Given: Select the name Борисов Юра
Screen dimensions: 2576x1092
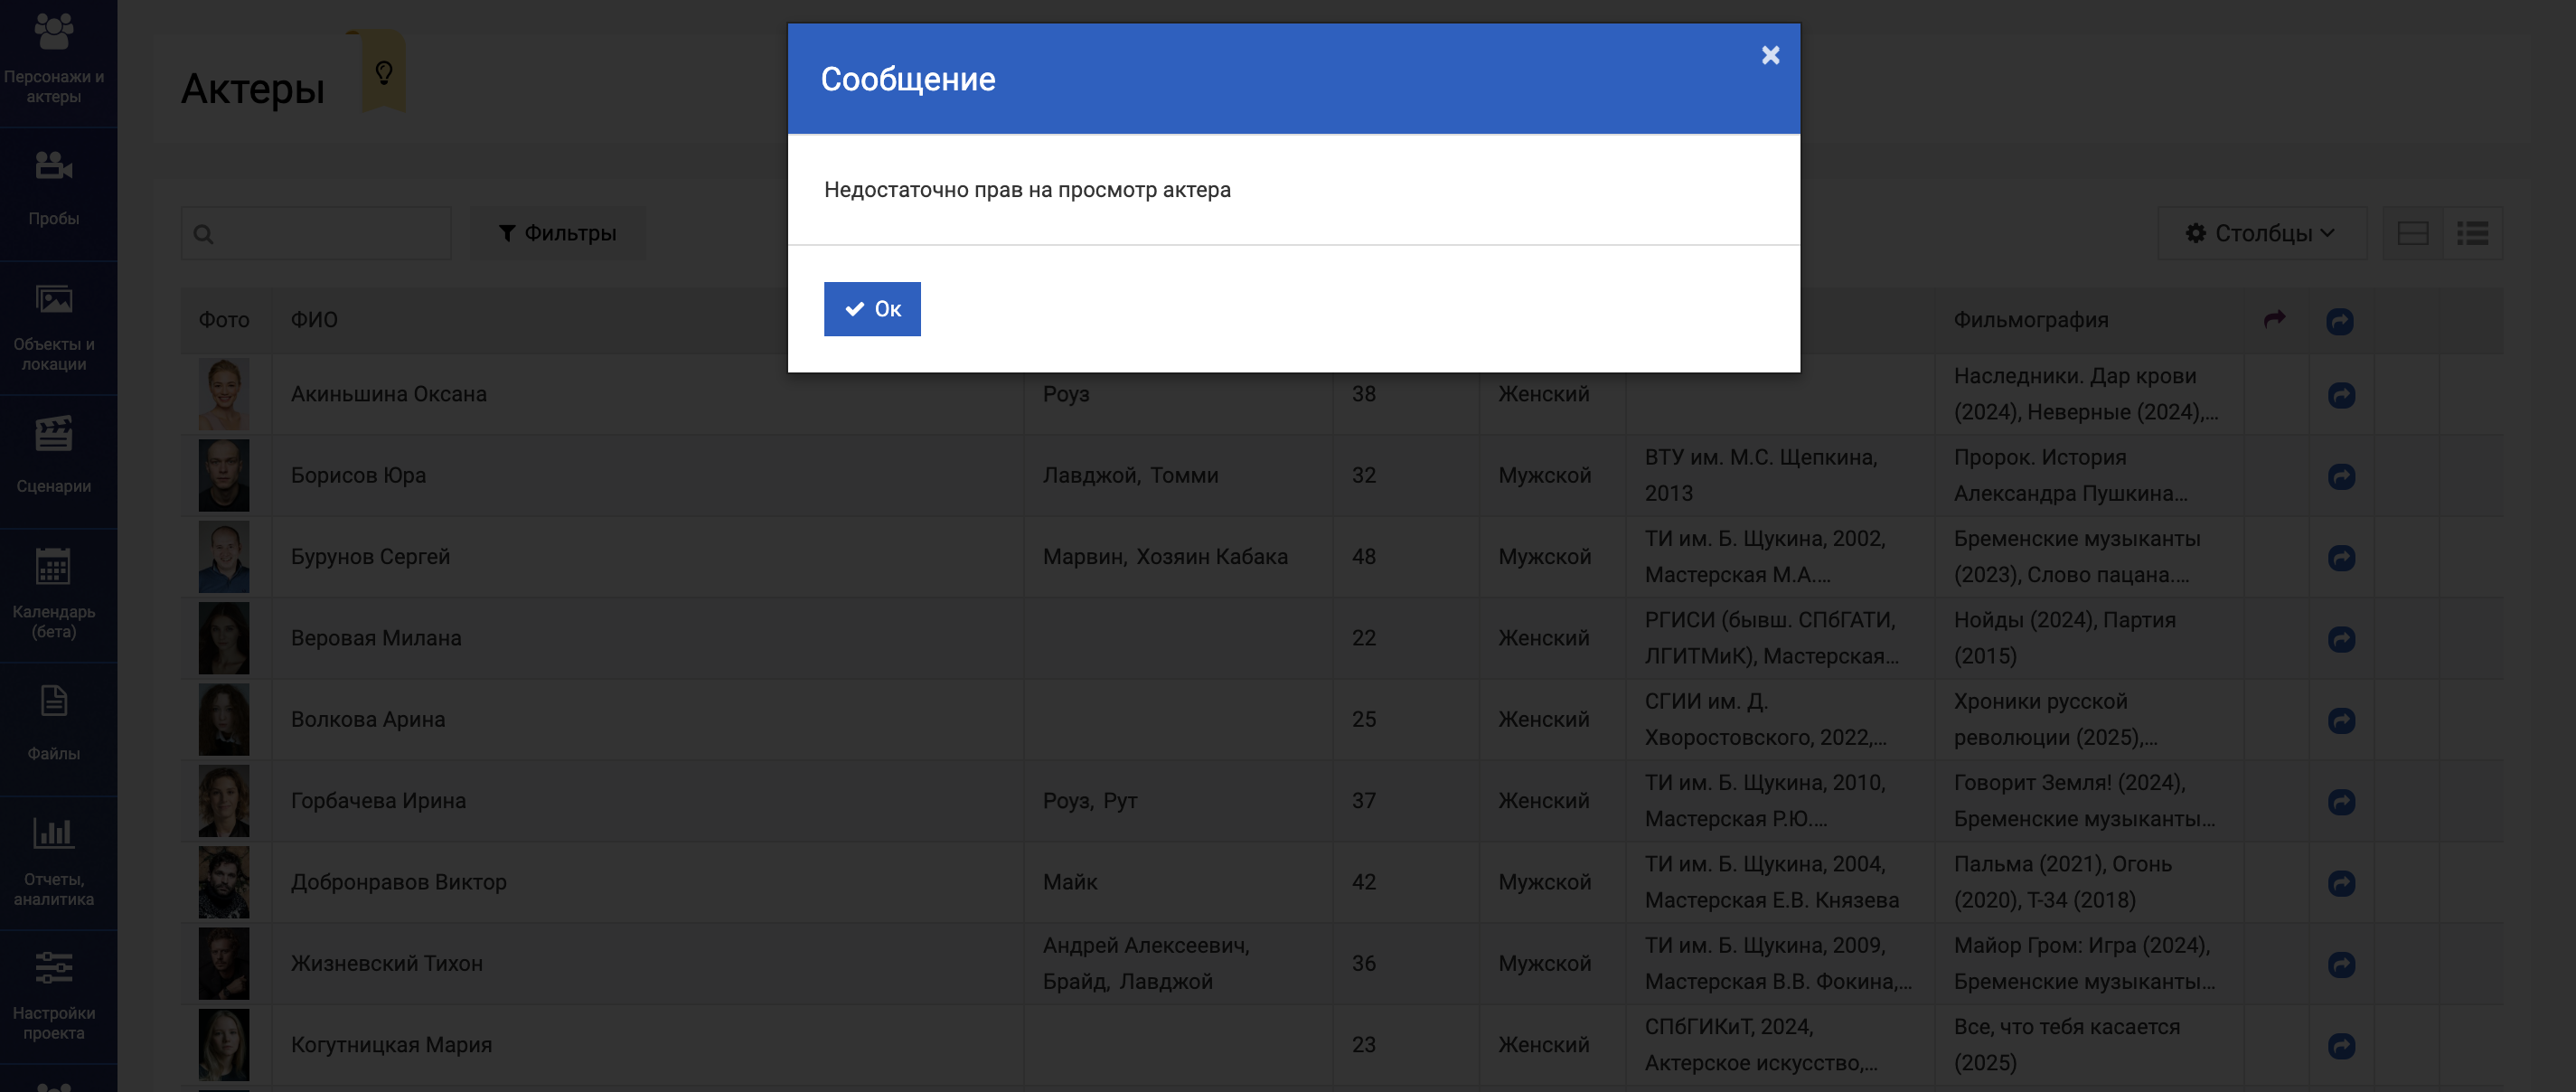Looking at the screenshot, I should [358, 475].
